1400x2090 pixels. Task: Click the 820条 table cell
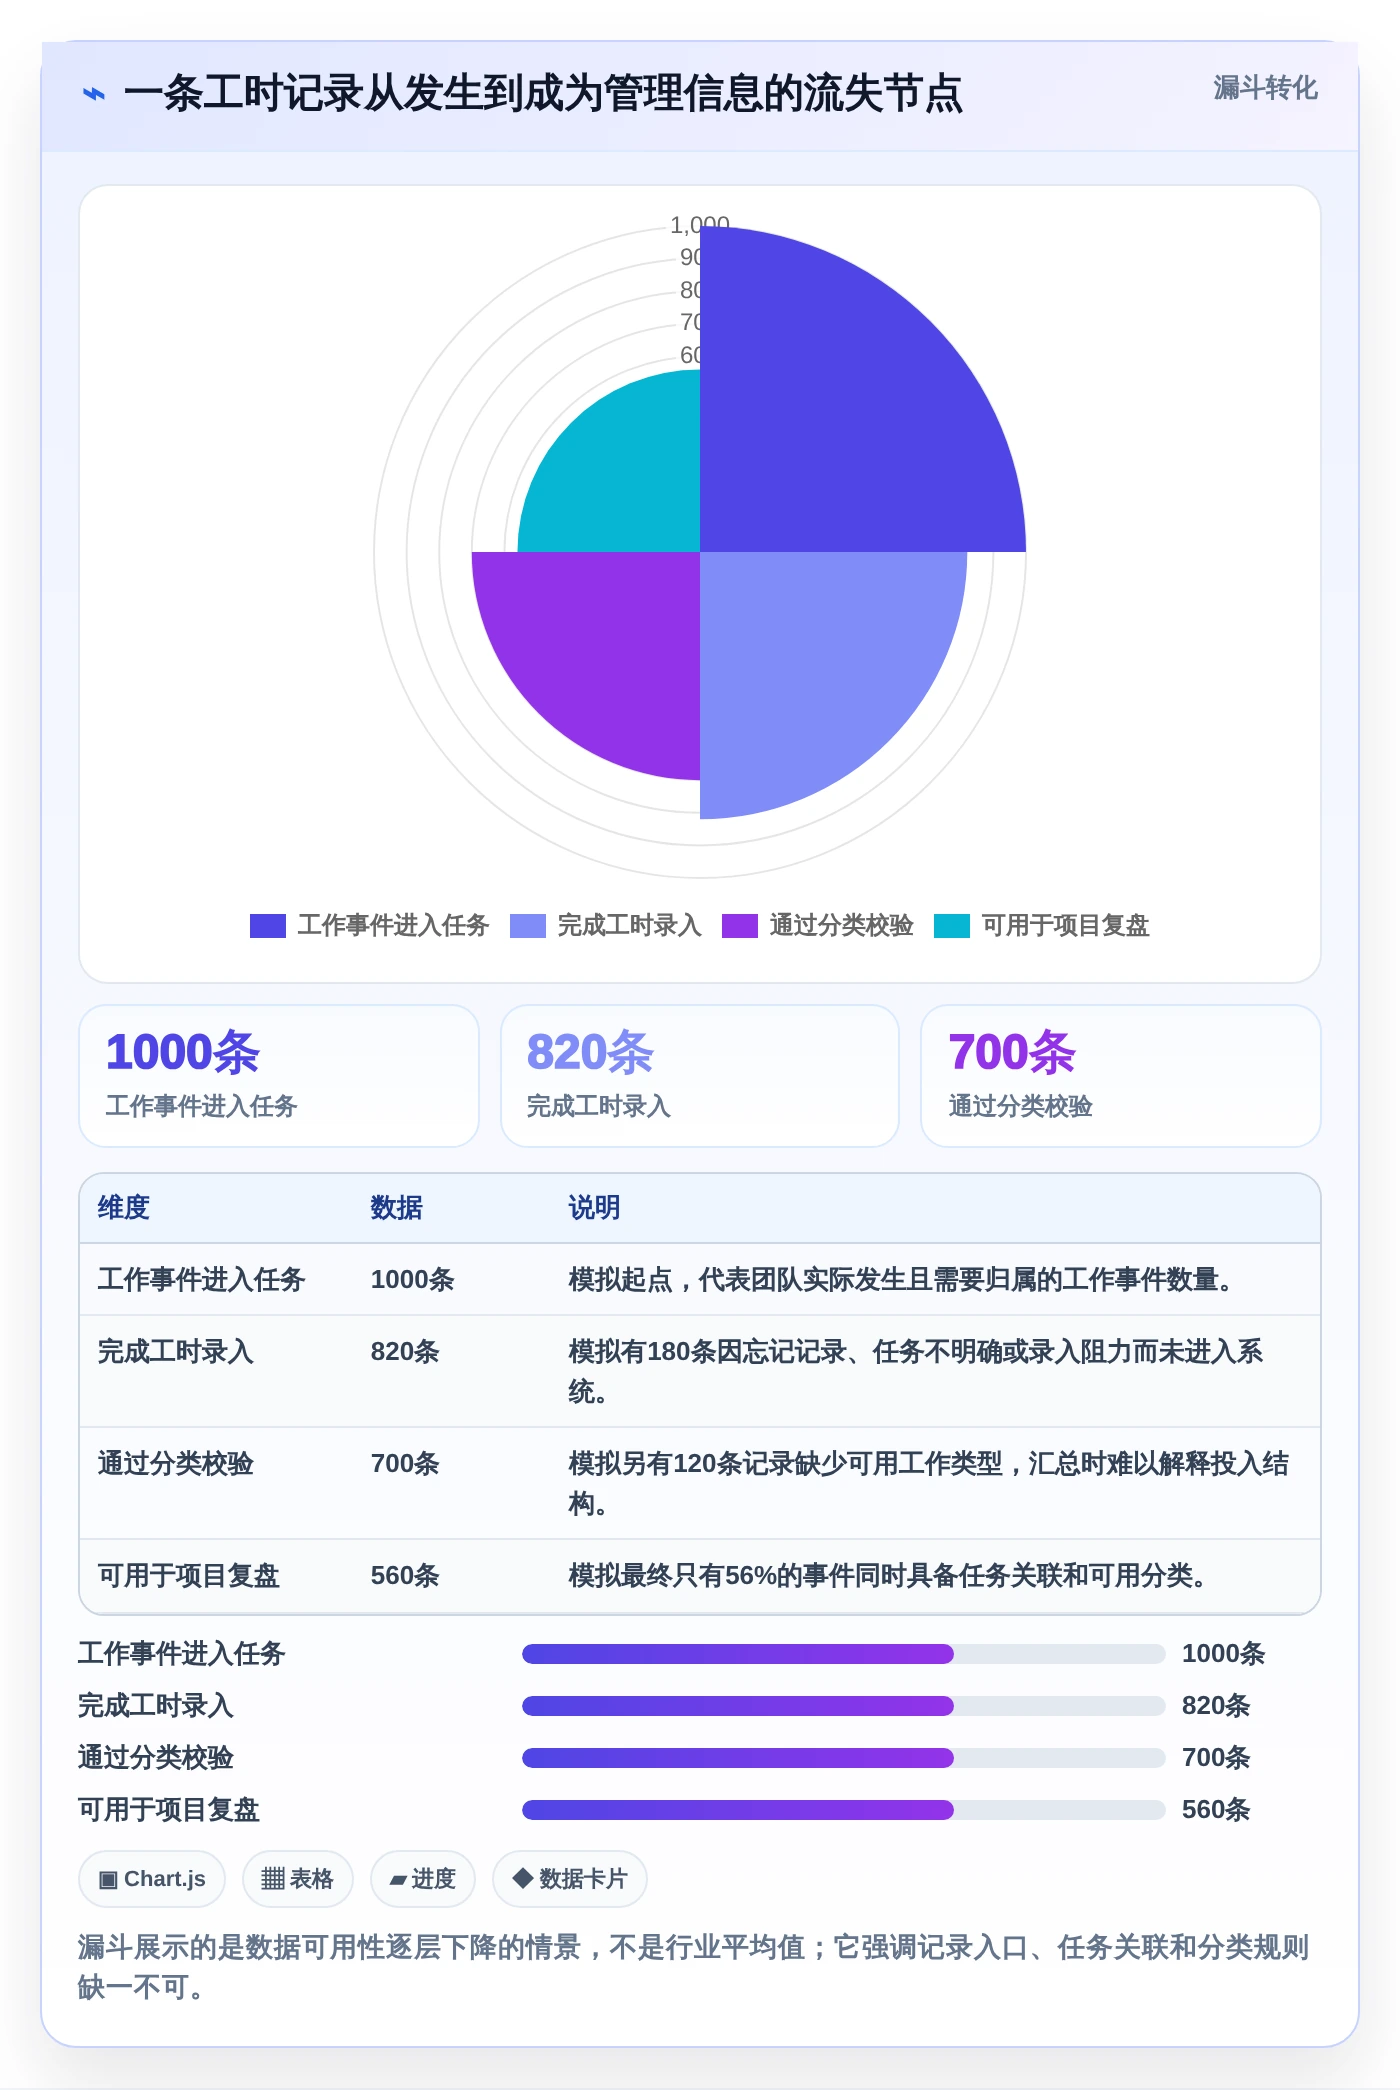(x=405, y=1352)
